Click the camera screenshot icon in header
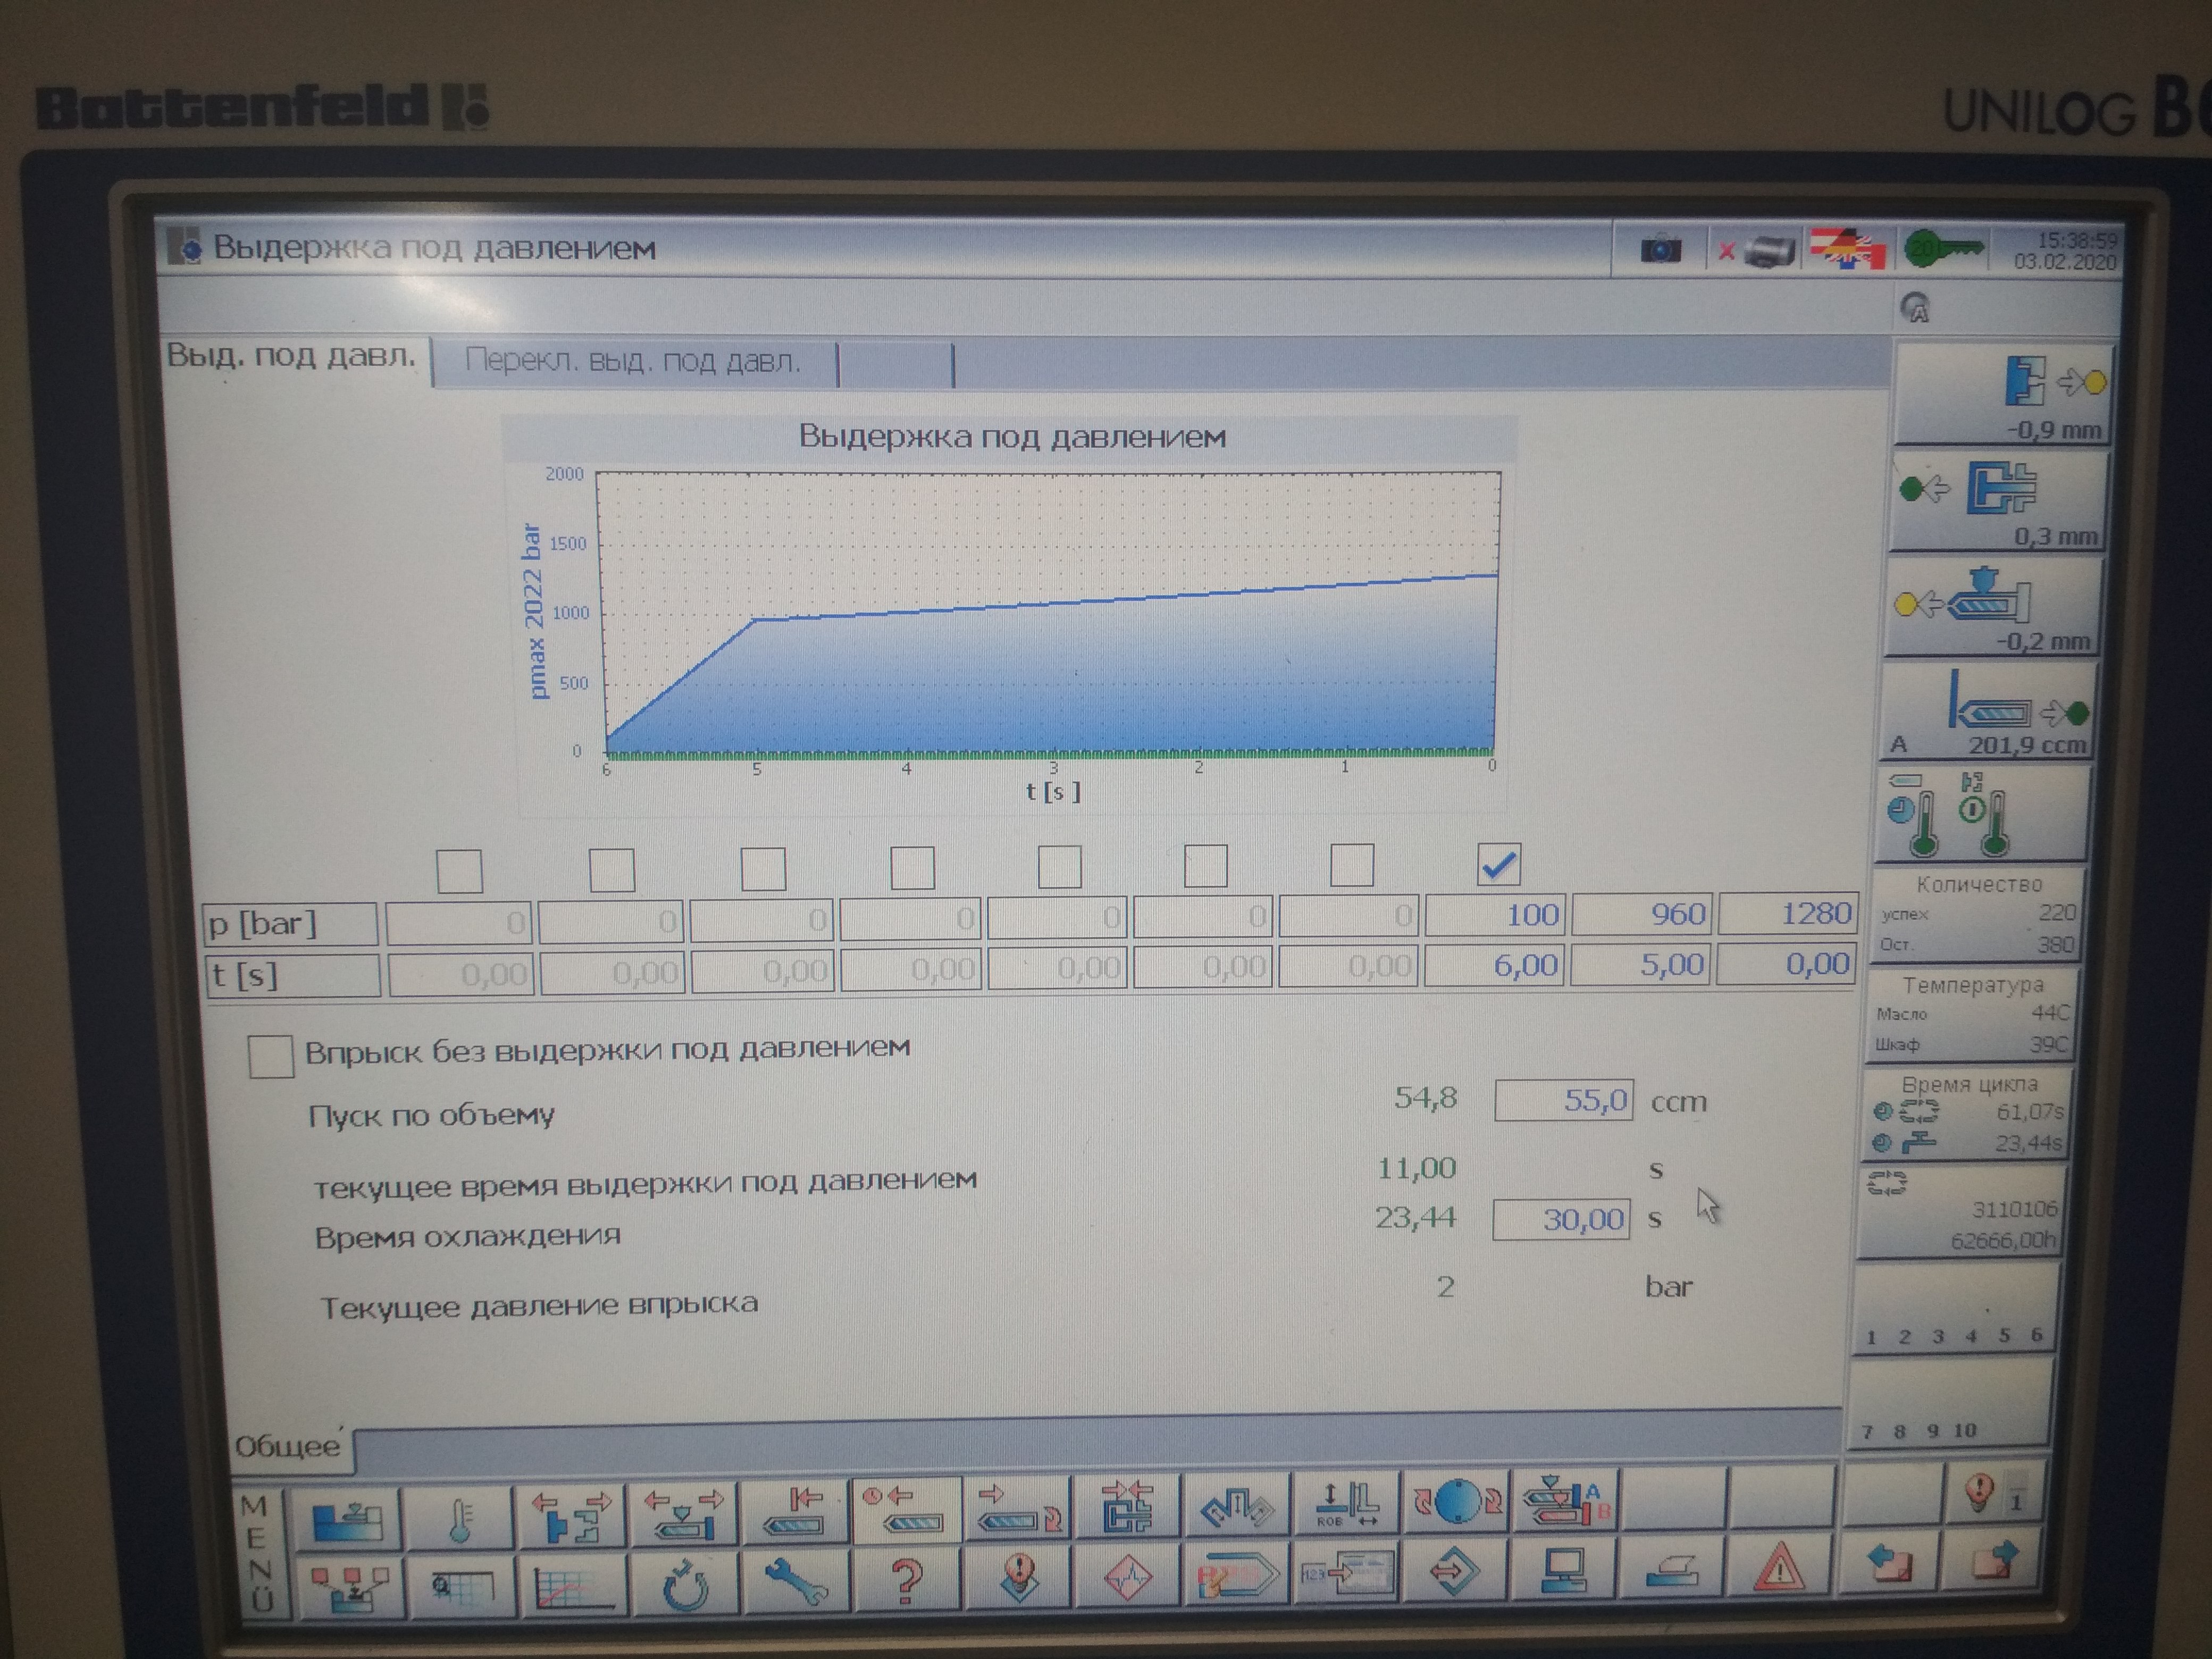 1660,248
